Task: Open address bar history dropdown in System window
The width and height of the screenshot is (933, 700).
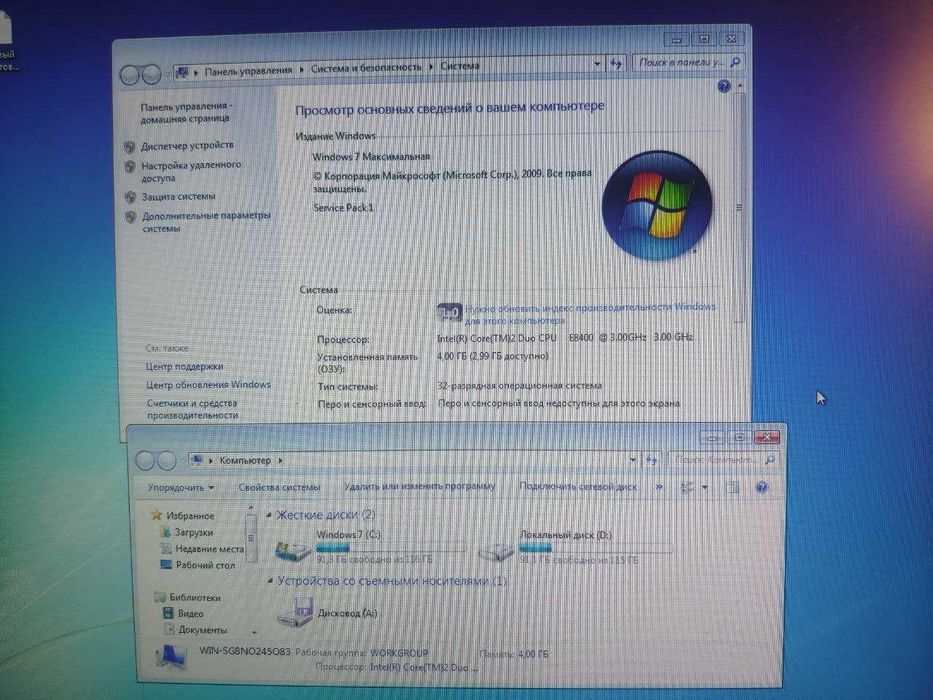Action: click(597, 64)
